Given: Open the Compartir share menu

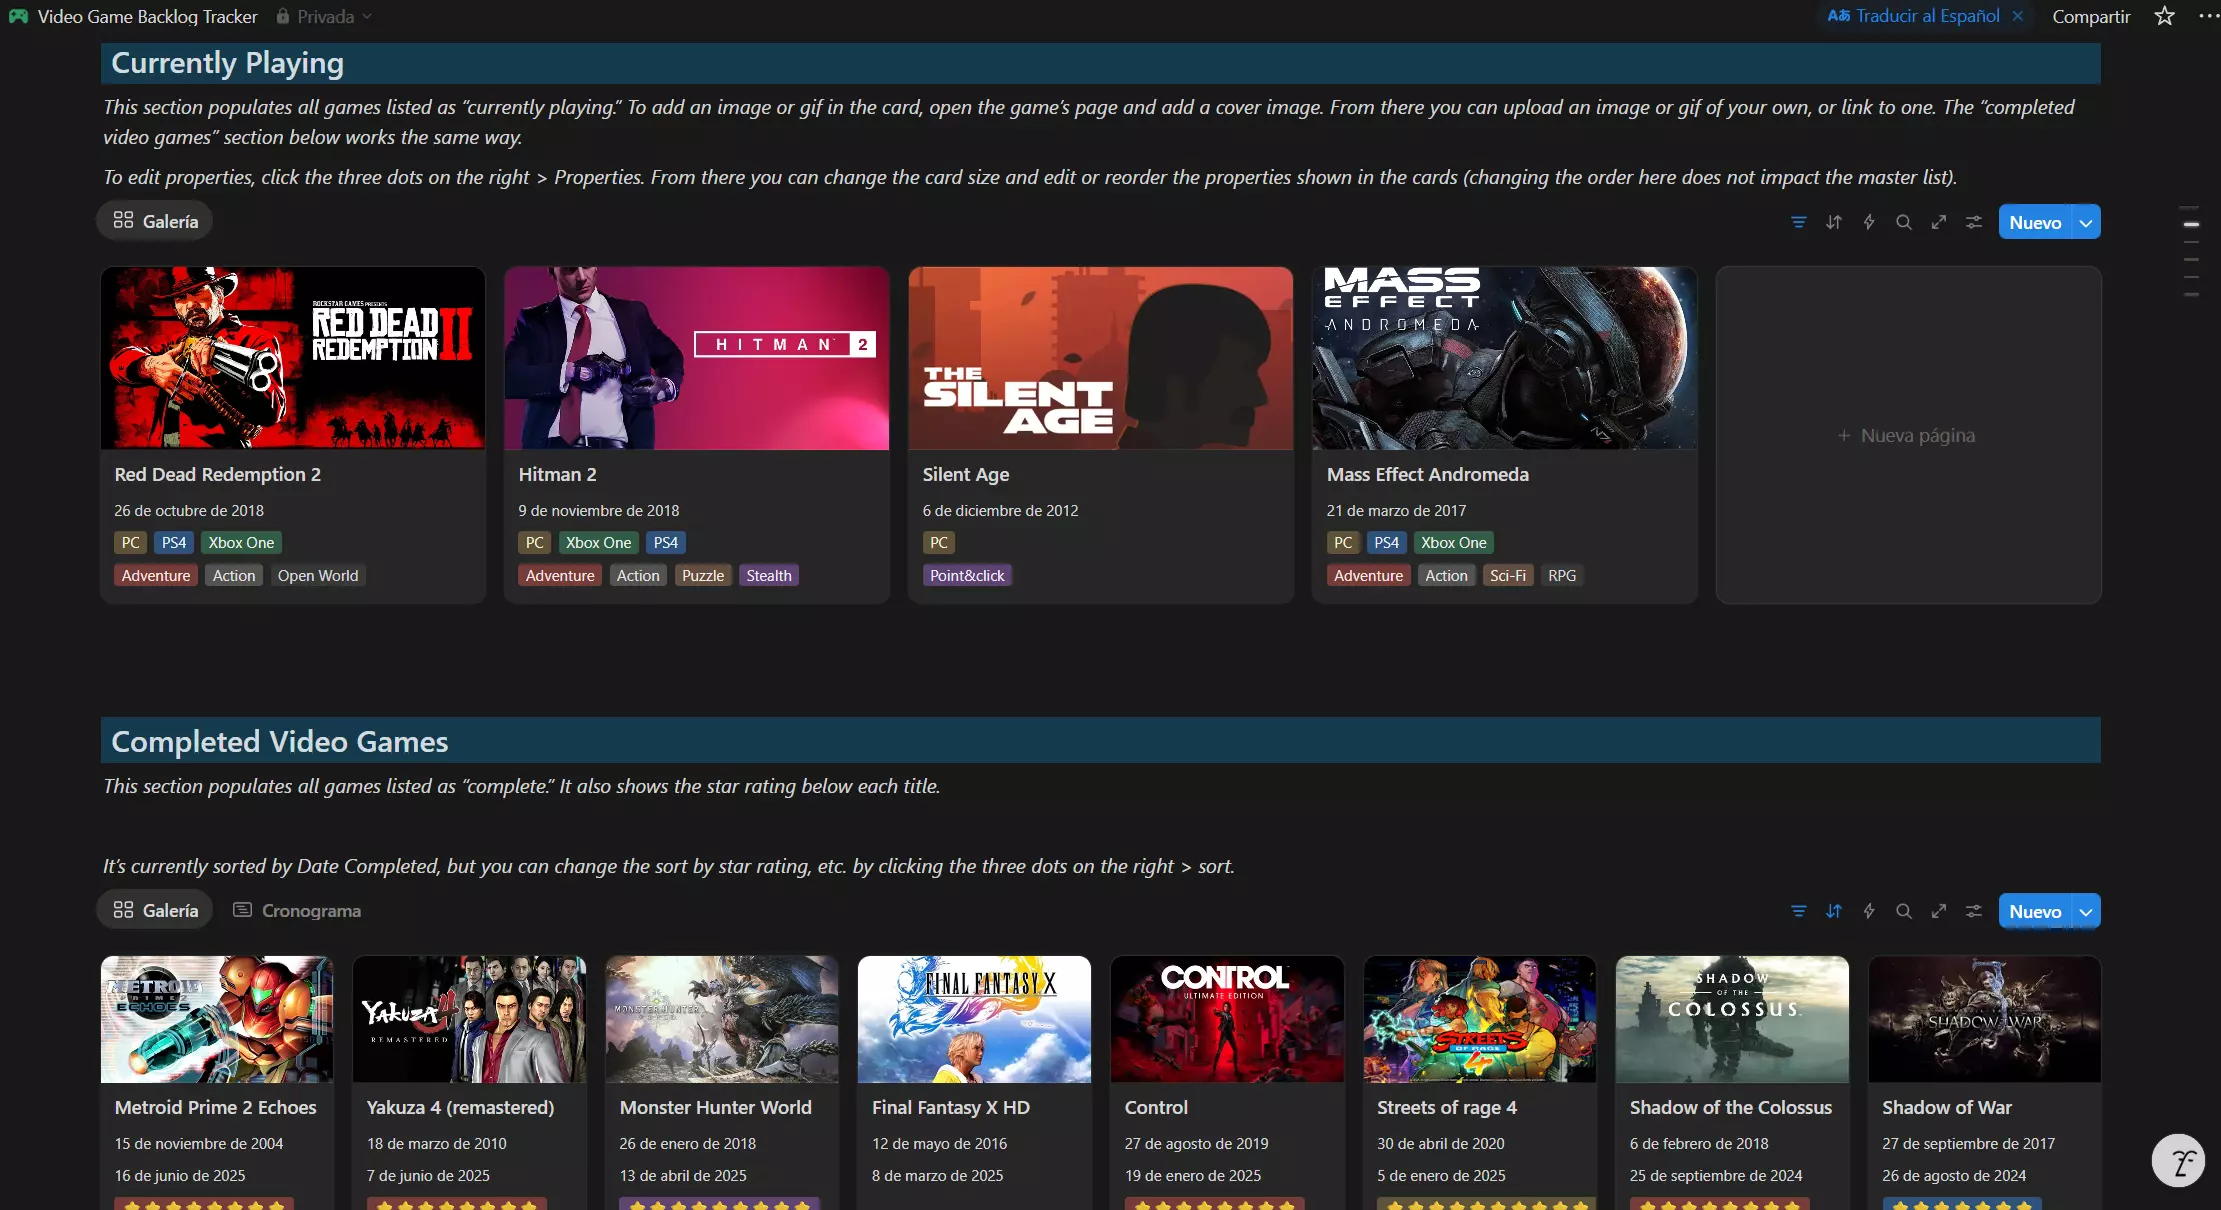Looking at the screenshot, I should (2091, 16).
